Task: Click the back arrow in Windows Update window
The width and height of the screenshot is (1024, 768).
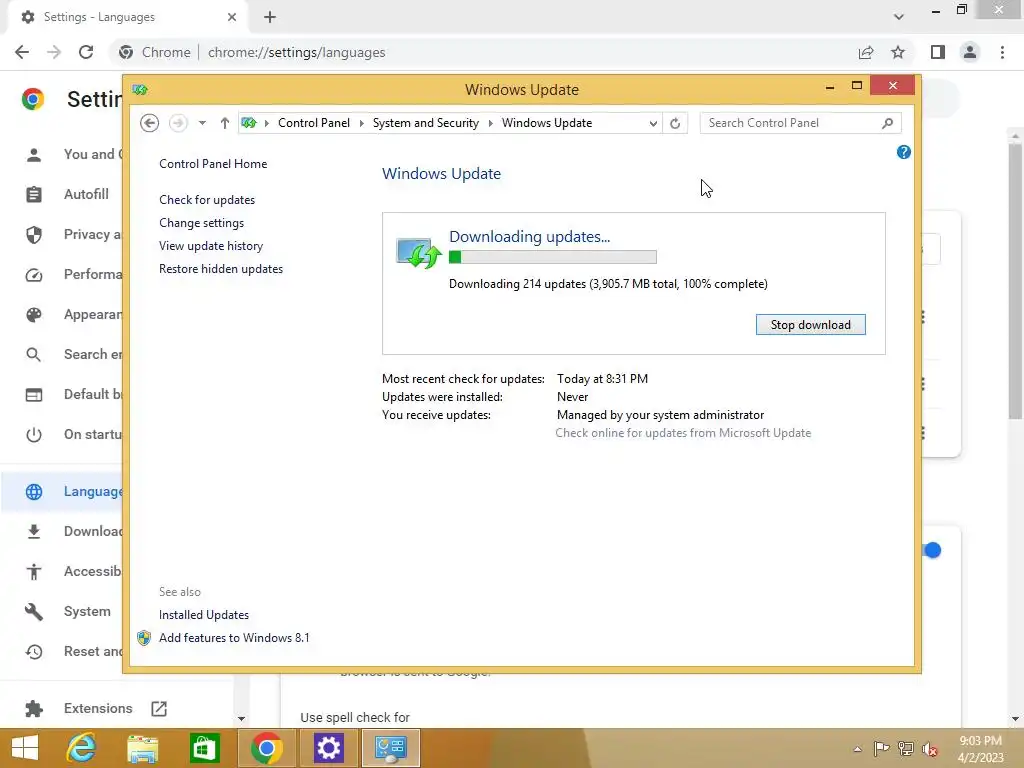Action: click(150, 123)
